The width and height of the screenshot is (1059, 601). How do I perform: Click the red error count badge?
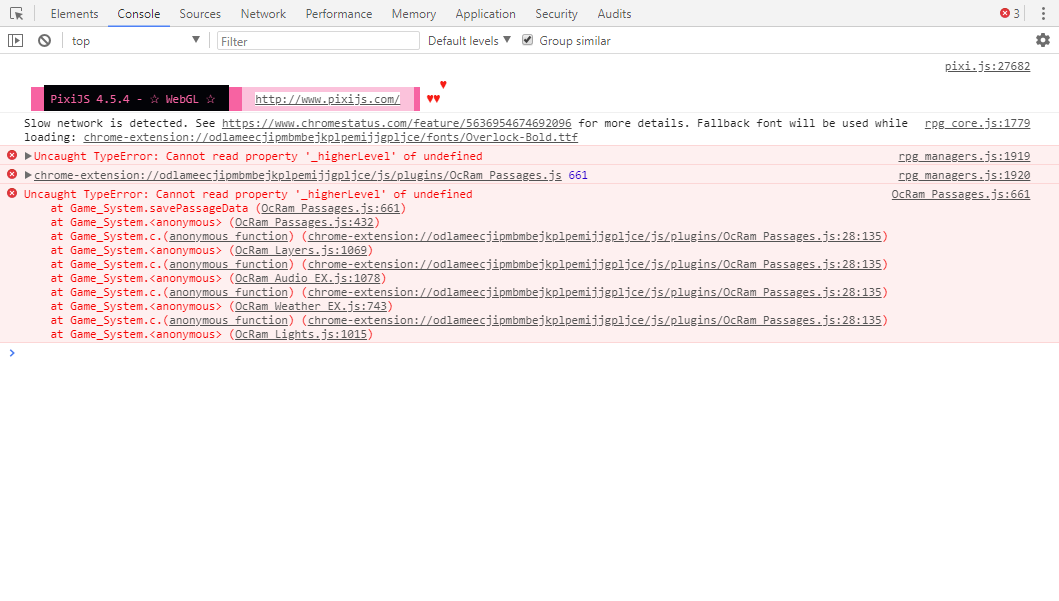(x=1010, y=14)
